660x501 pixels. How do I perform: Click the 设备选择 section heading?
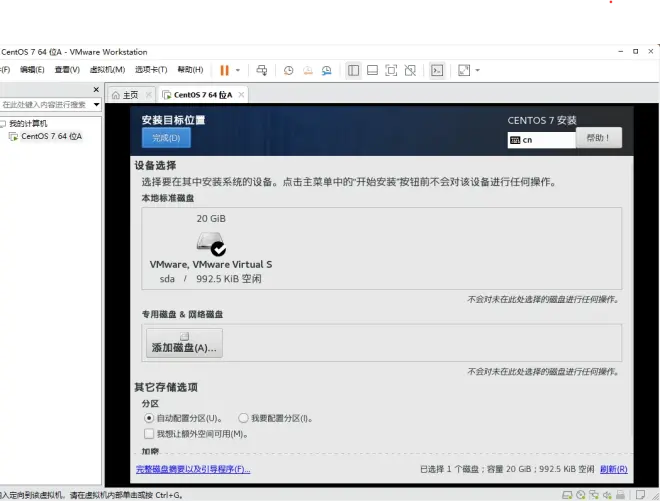pos(155,165)
